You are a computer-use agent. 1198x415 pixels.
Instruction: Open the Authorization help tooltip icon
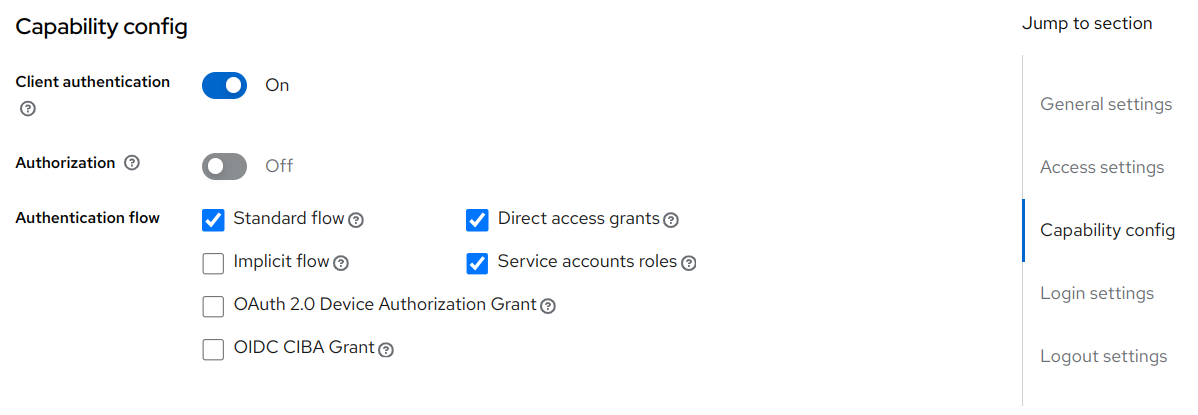tap(132, 163)
